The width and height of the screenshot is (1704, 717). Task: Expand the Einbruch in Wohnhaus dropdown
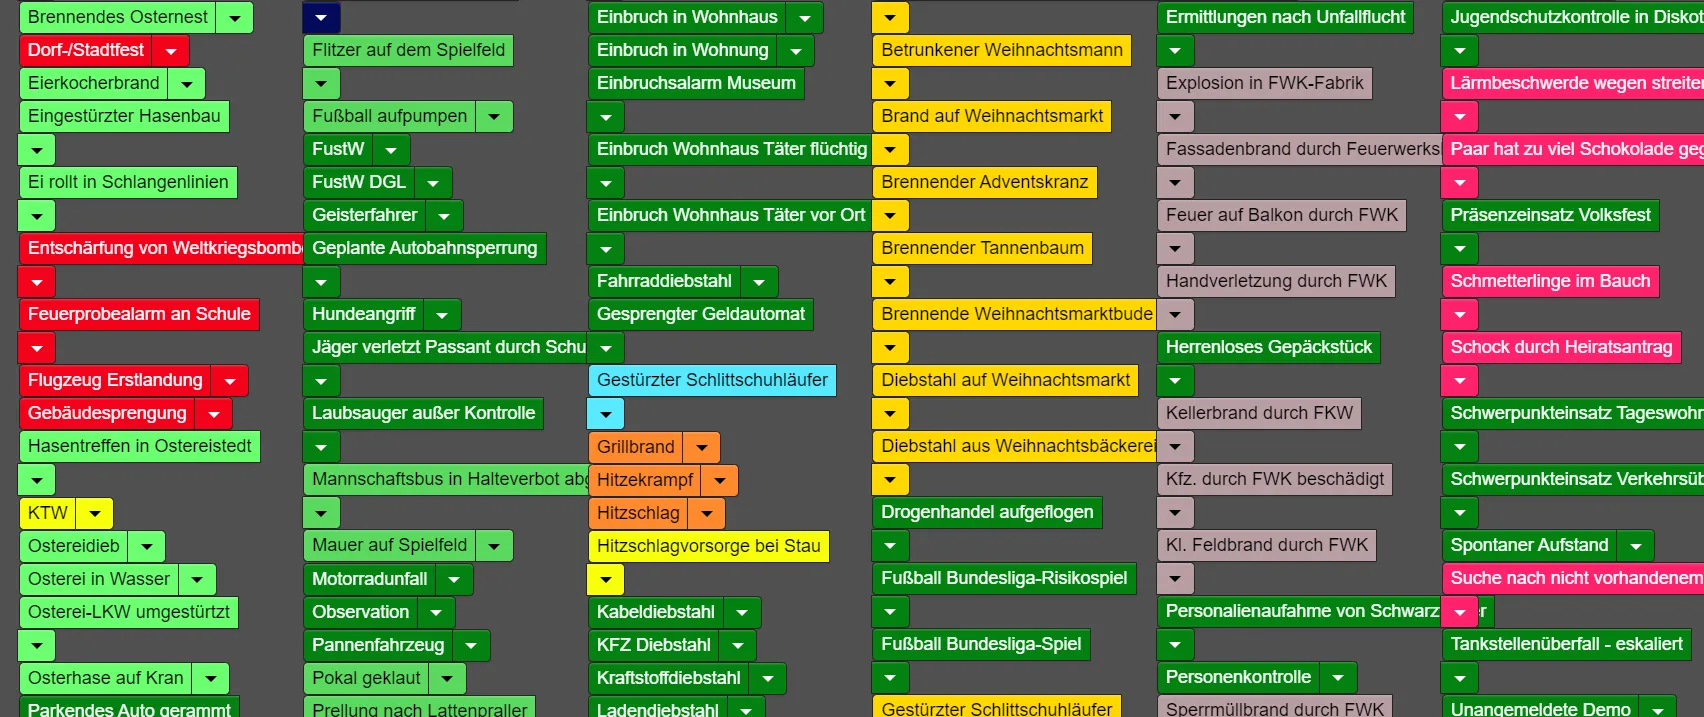[805, 17]
